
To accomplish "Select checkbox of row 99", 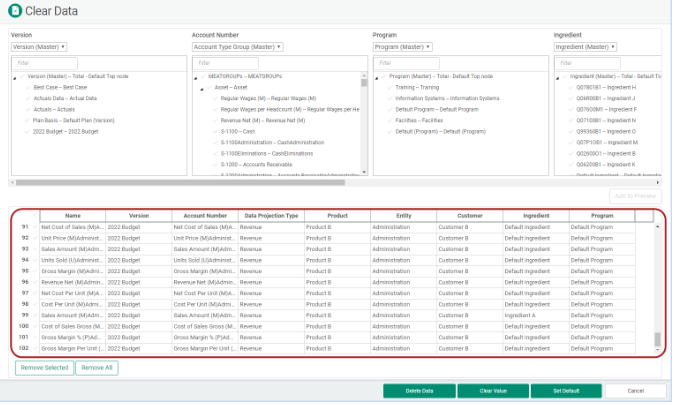I will tap(35, 315).
